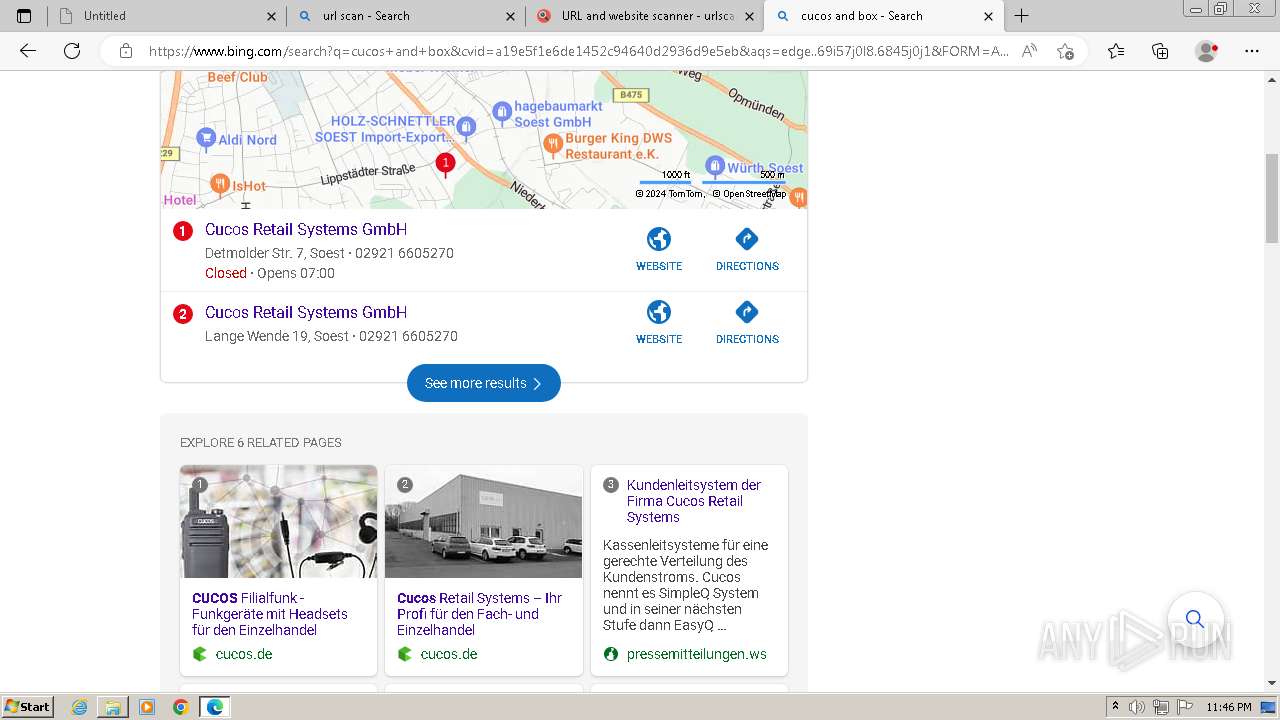Image resolution: width=1280 pixels, height=720 pixels.
Task: Open the Favorites list
Action: [1116, 51]
